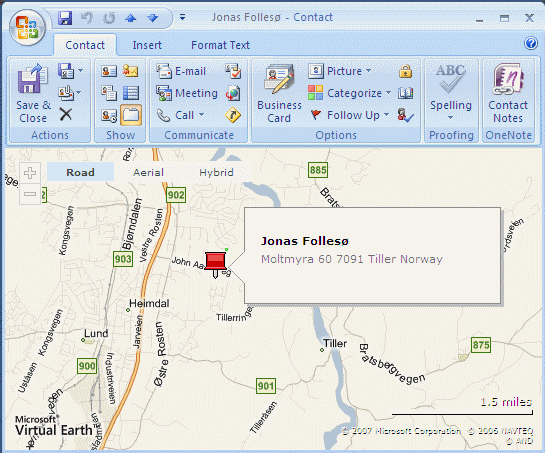Switch to the Contact ribbon tab

coord(85,45)
